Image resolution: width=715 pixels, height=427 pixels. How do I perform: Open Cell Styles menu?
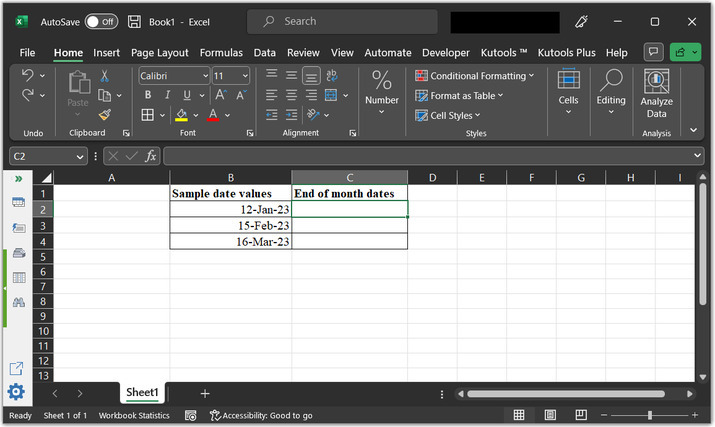pyautogui.click(x=448, y=115)
